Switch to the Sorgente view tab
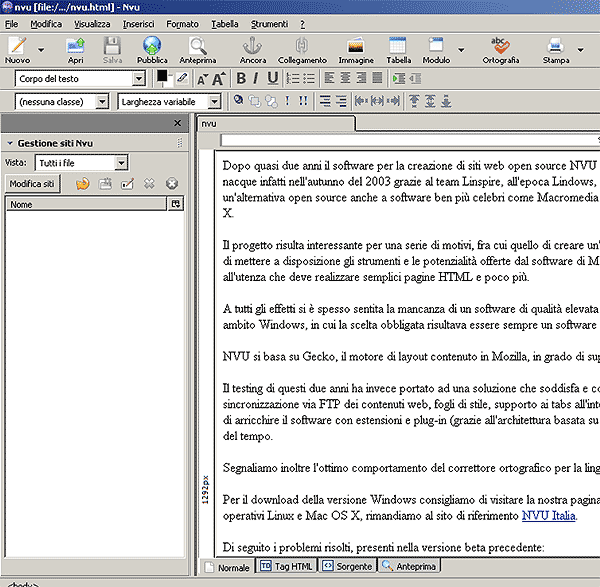 pos(347,566)
